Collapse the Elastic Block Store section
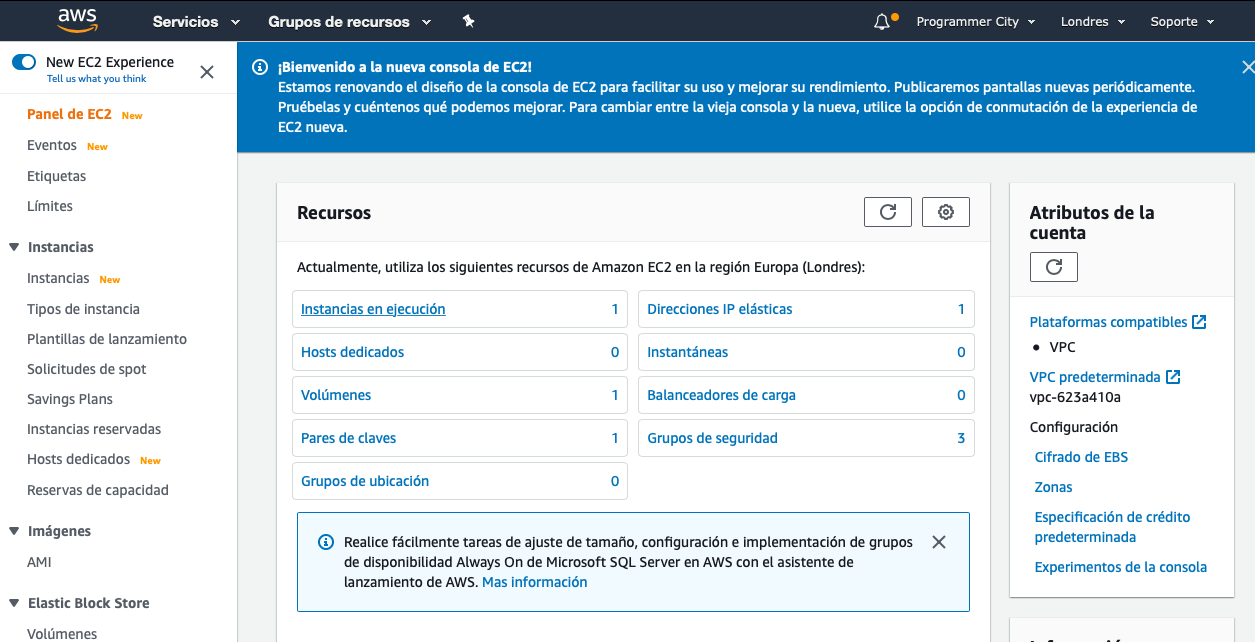The width and height of the screenshot is (1255, 642). click(14, 603)
